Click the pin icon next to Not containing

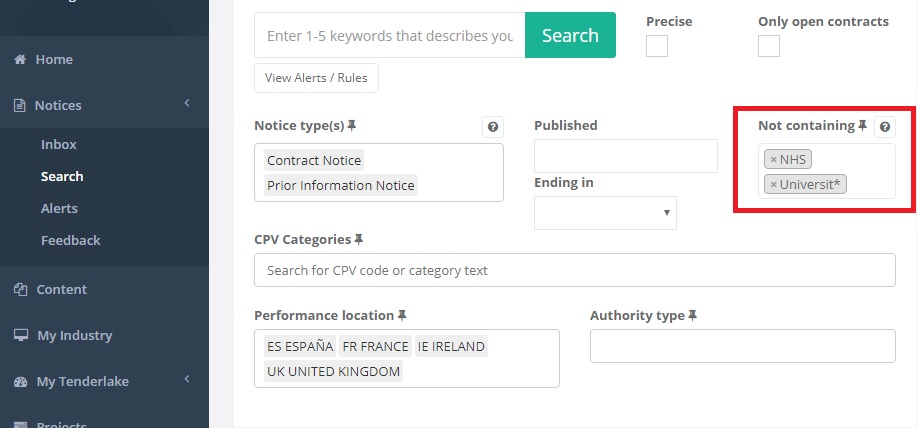click(x=862, y=126)
